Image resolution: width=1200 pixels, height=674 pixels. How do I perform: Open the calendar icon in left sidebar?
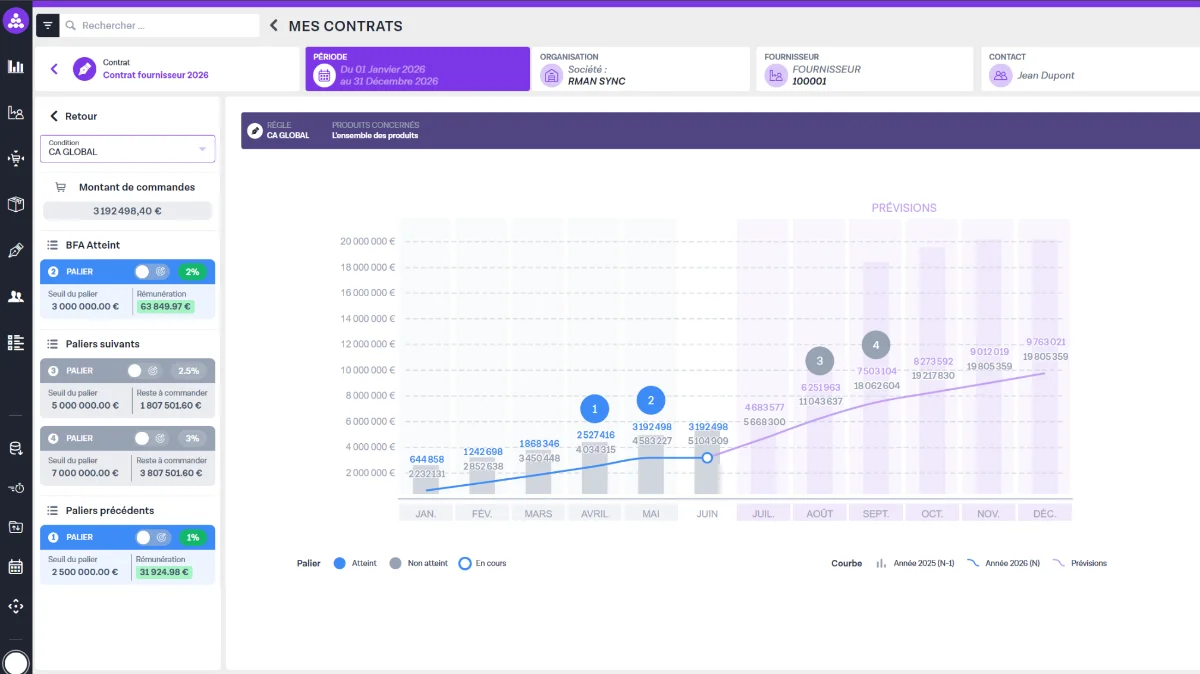(16, 567)
